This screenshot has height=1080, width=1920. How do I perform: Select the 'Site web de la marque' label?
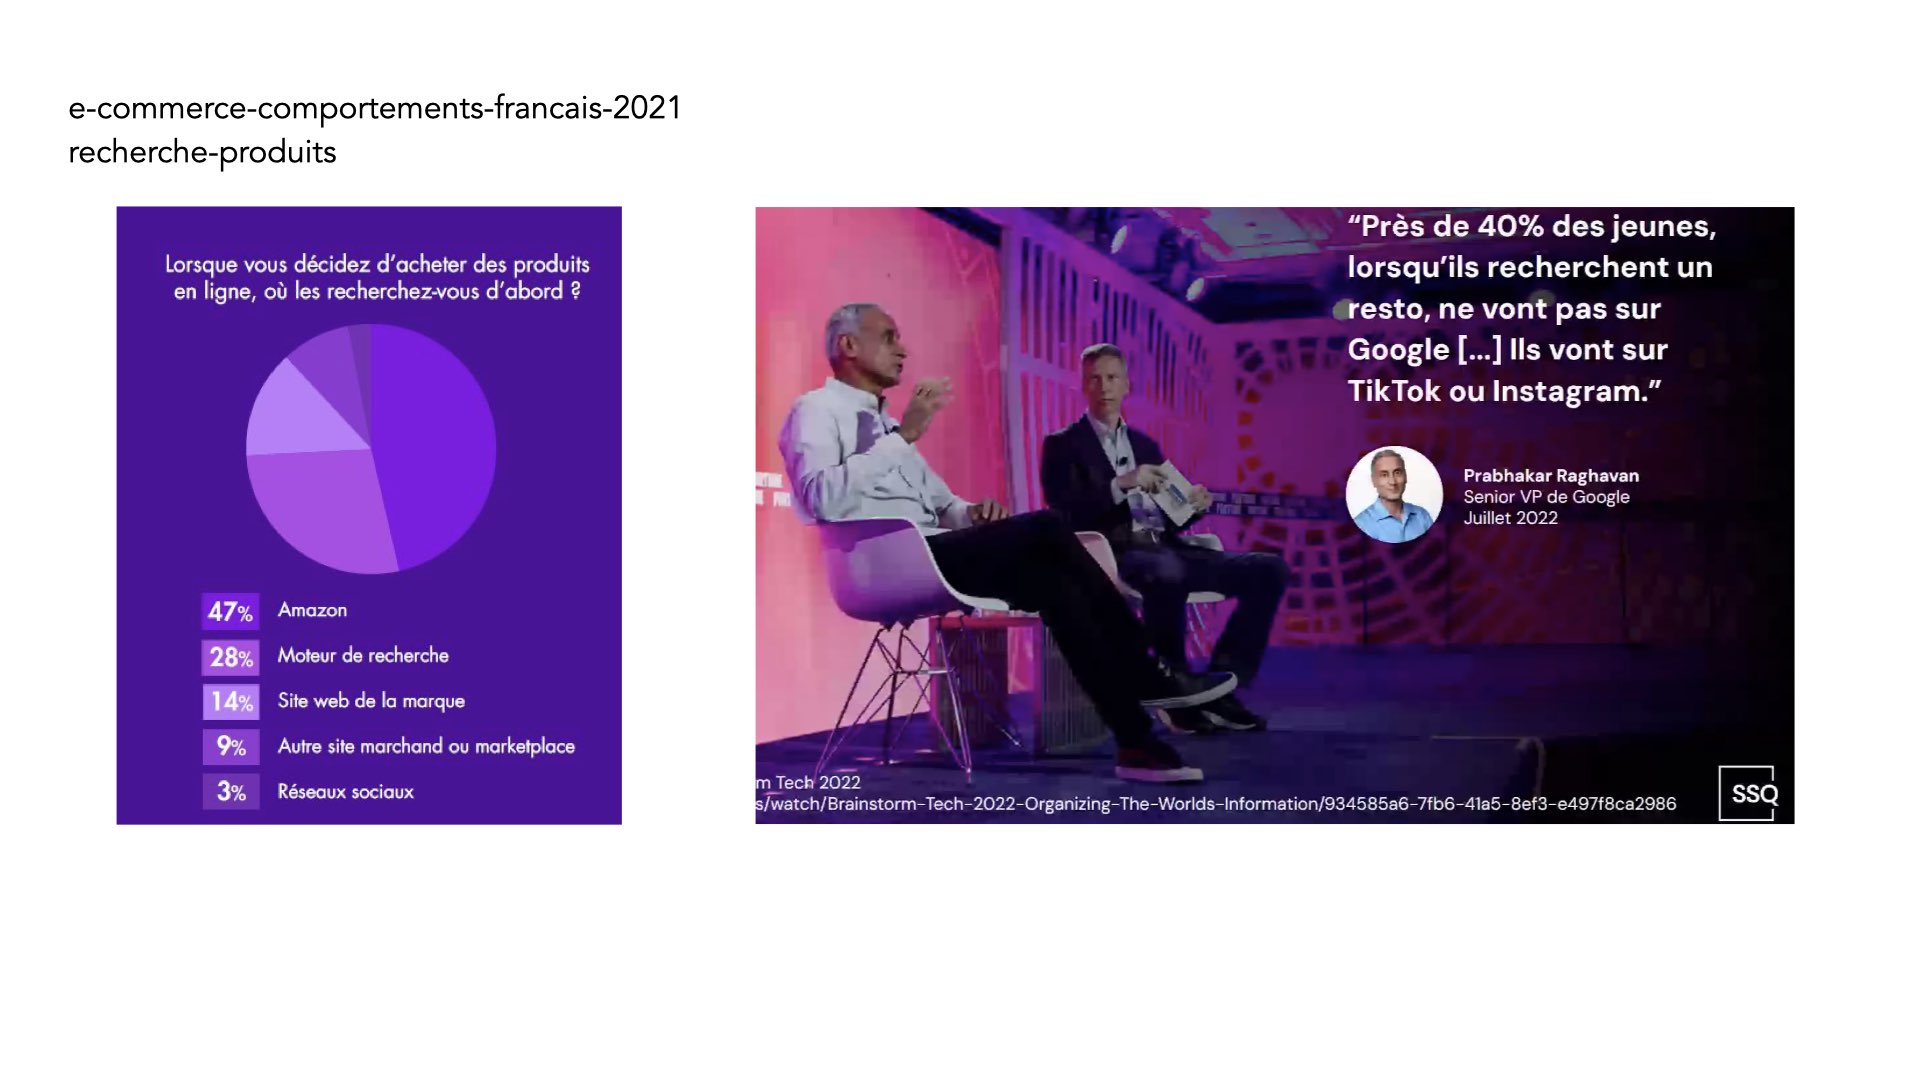[x=371, y=701]
